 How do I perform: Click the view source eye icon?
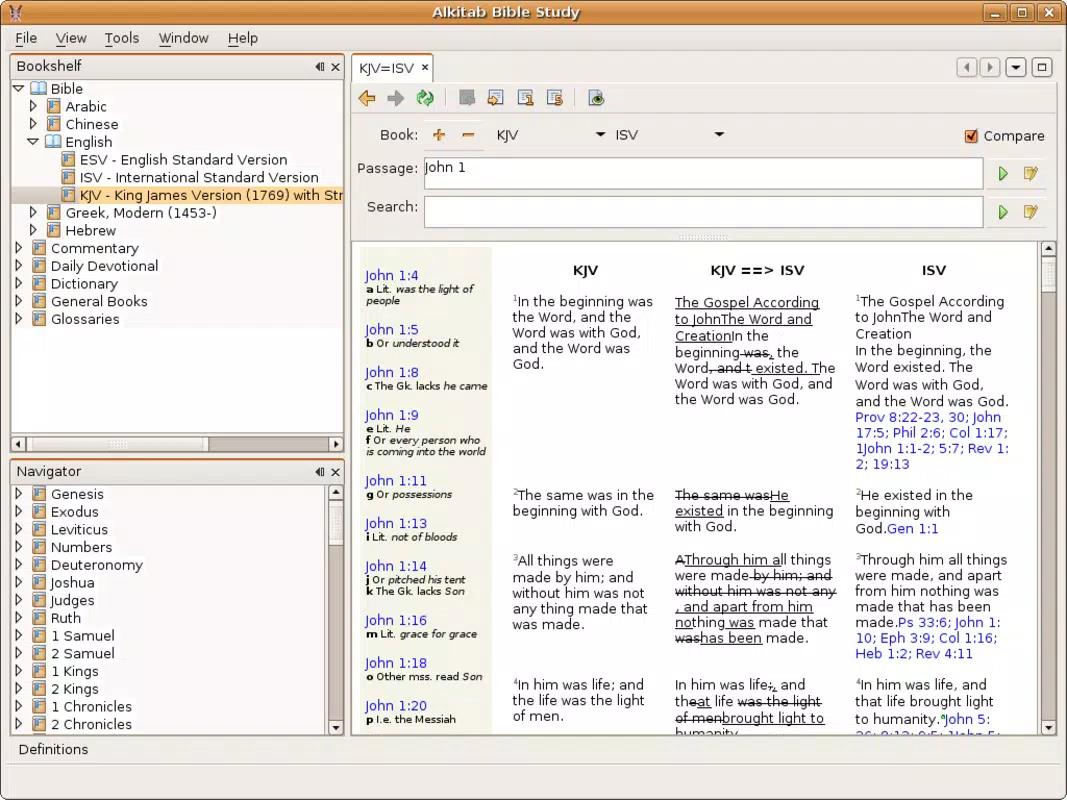click(x=596, y=99)
